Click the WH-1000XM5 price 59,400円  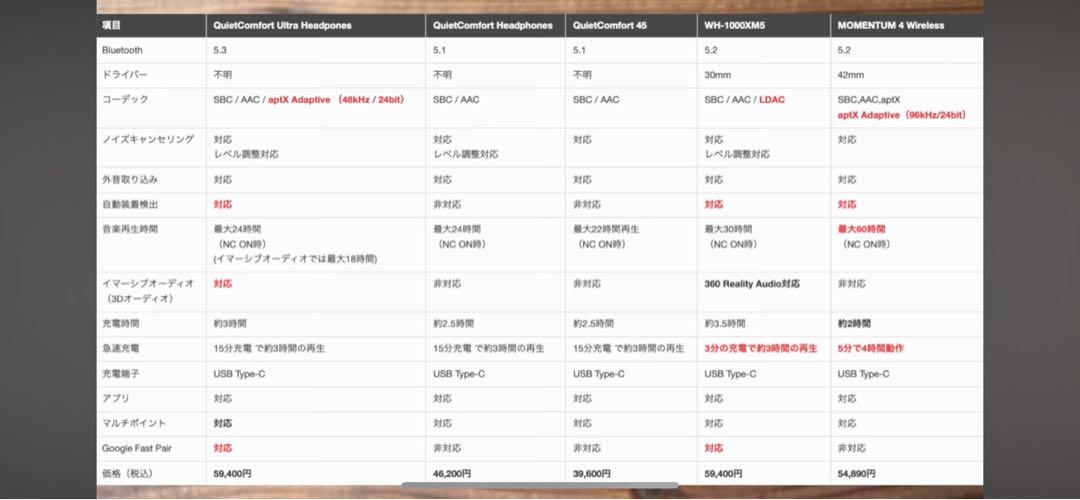click(723, 474)
